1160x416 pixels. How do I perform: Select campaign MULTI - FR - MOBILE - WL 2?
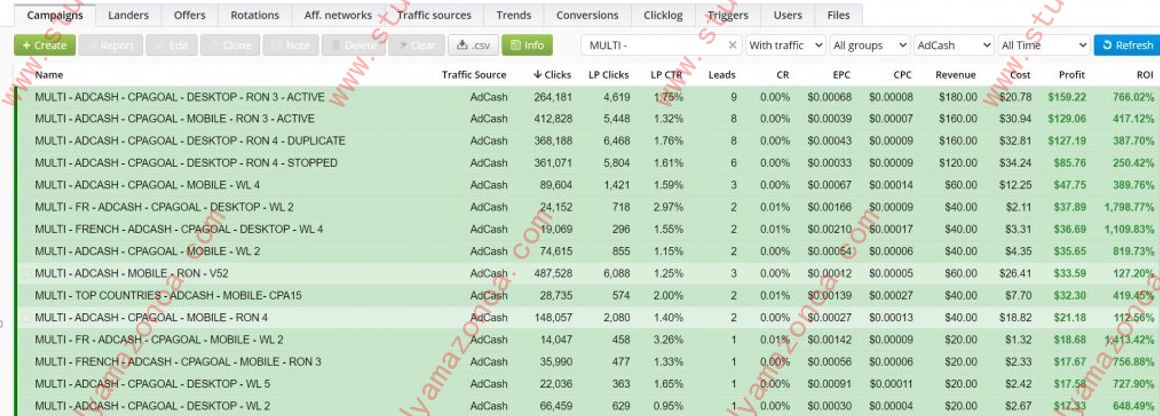coord(159,340)
